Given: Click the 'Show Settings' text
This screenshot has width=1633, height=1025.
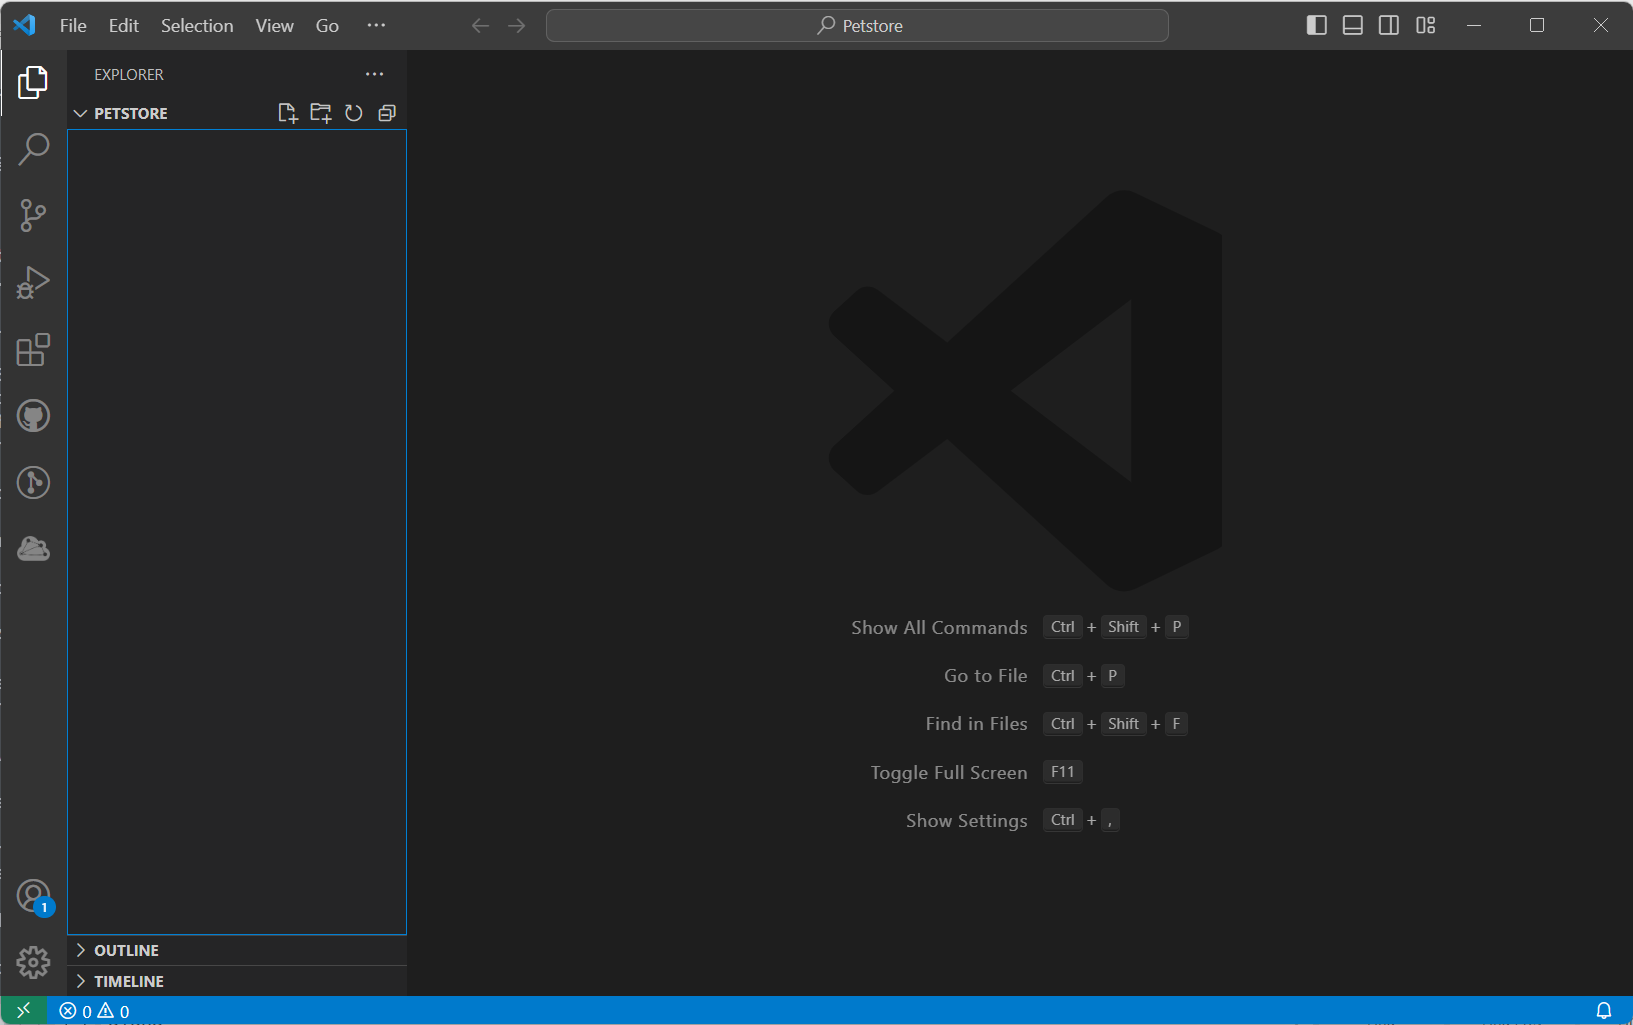Looking at the screenshot, I should point(967,821).
